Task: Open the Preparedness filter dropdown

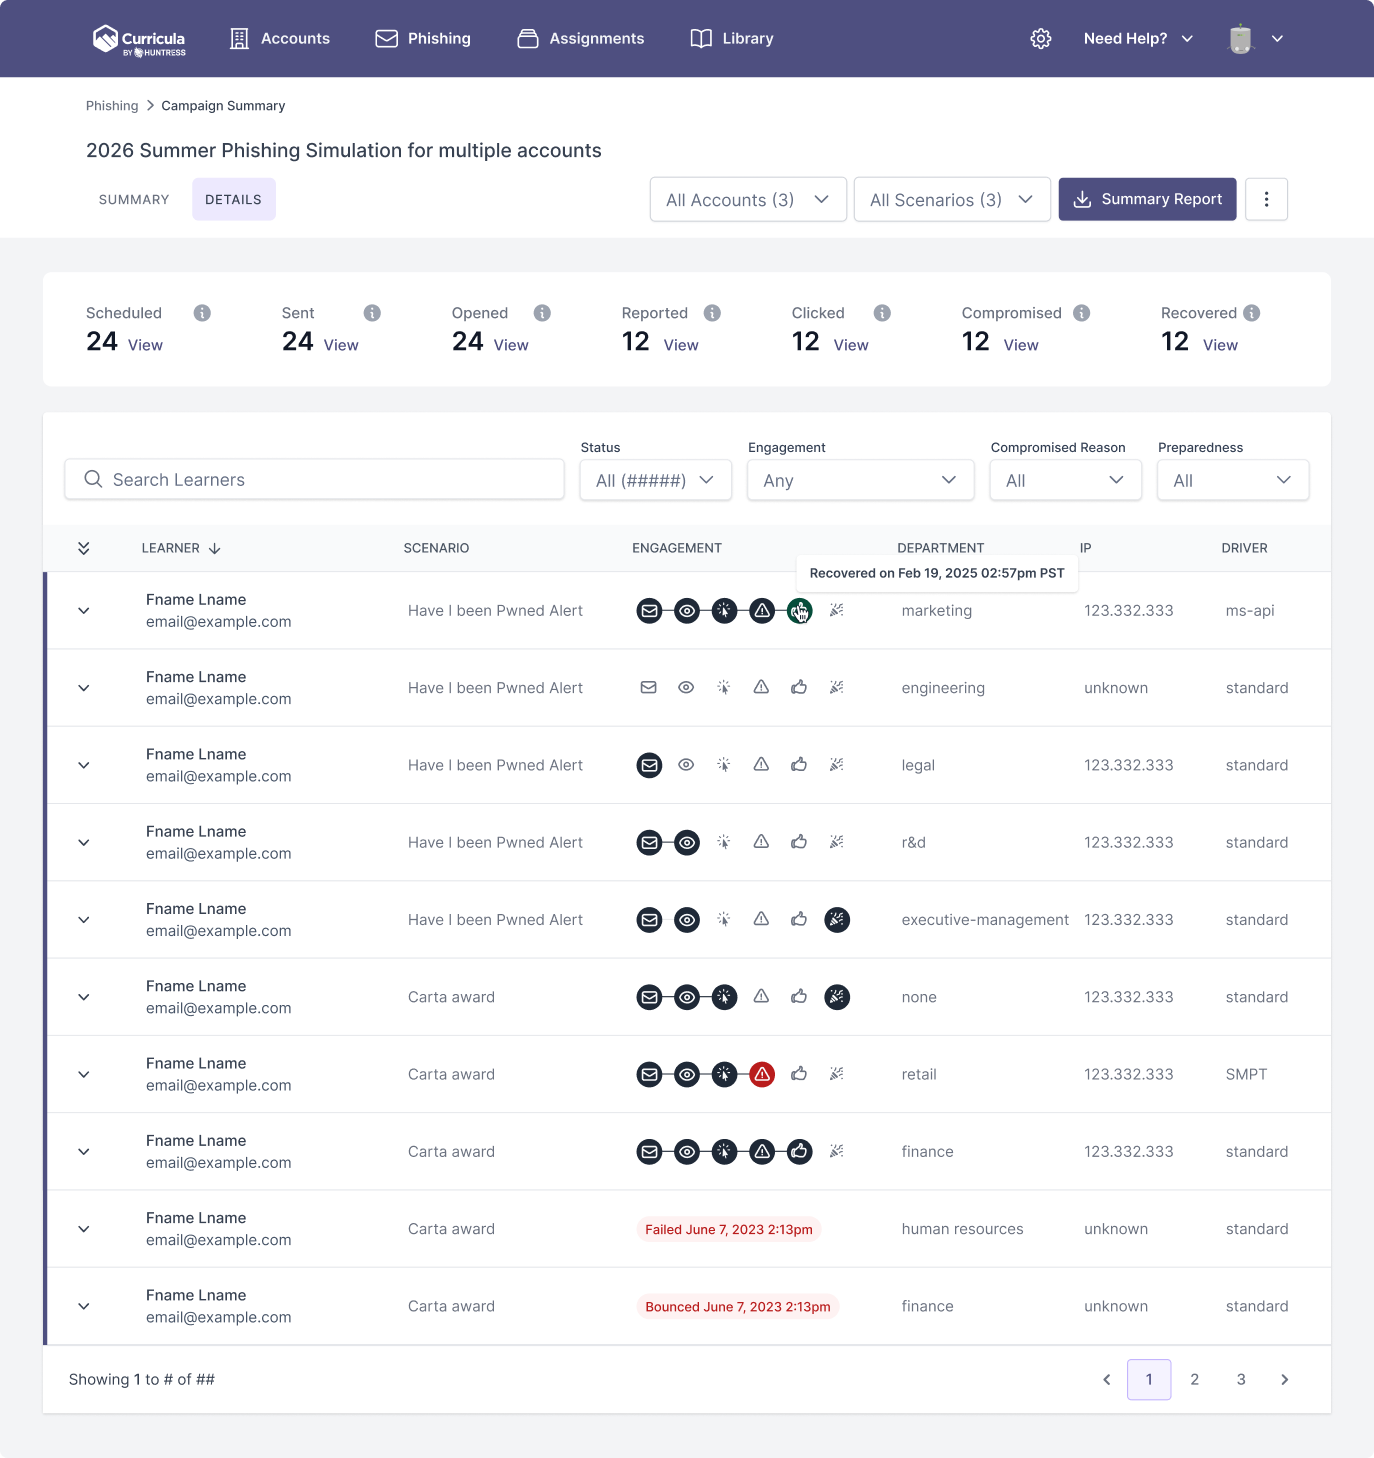Action: point(1233,480)
